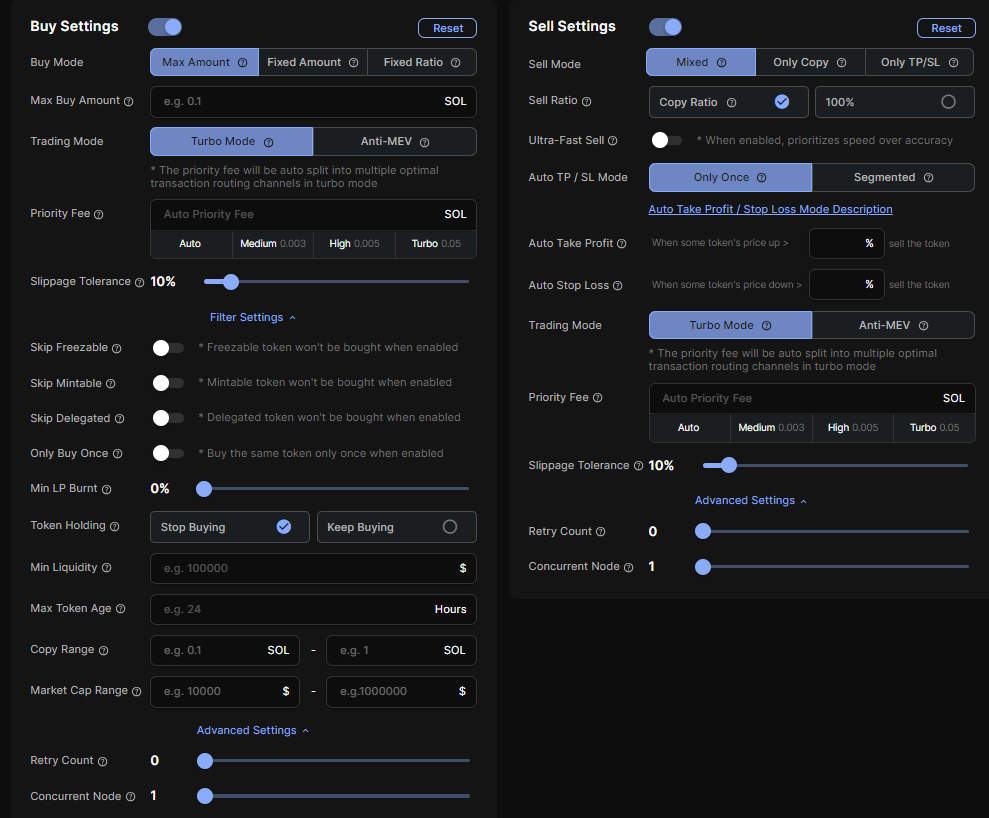Enable Skip Delegated switch
Image resolution: width=989 pixels, height=818 pixels.
click(168, 418)
